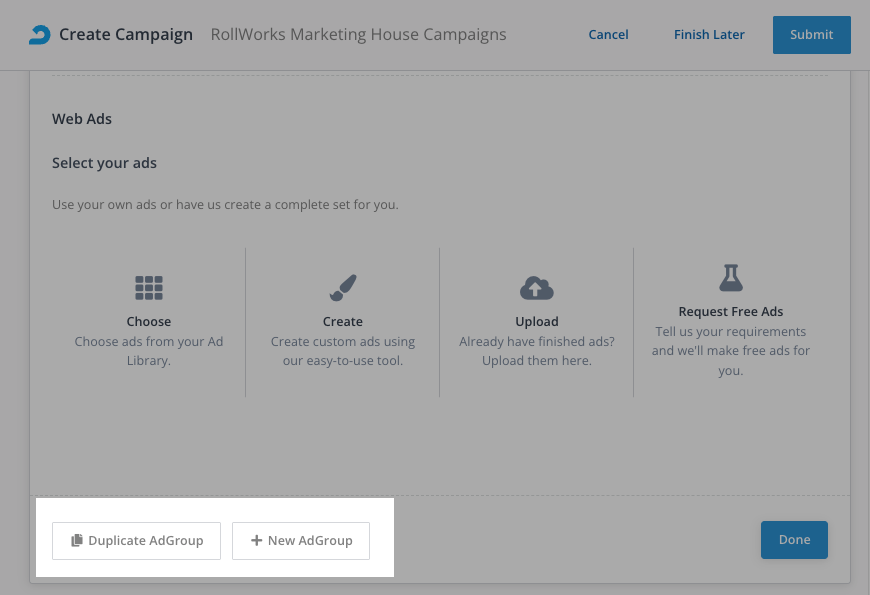The height and width of the screenshot is (595, 870).
Task: Select the Request Free Ads flask icon
Action: pyautogui.click(x=731, y=278)
